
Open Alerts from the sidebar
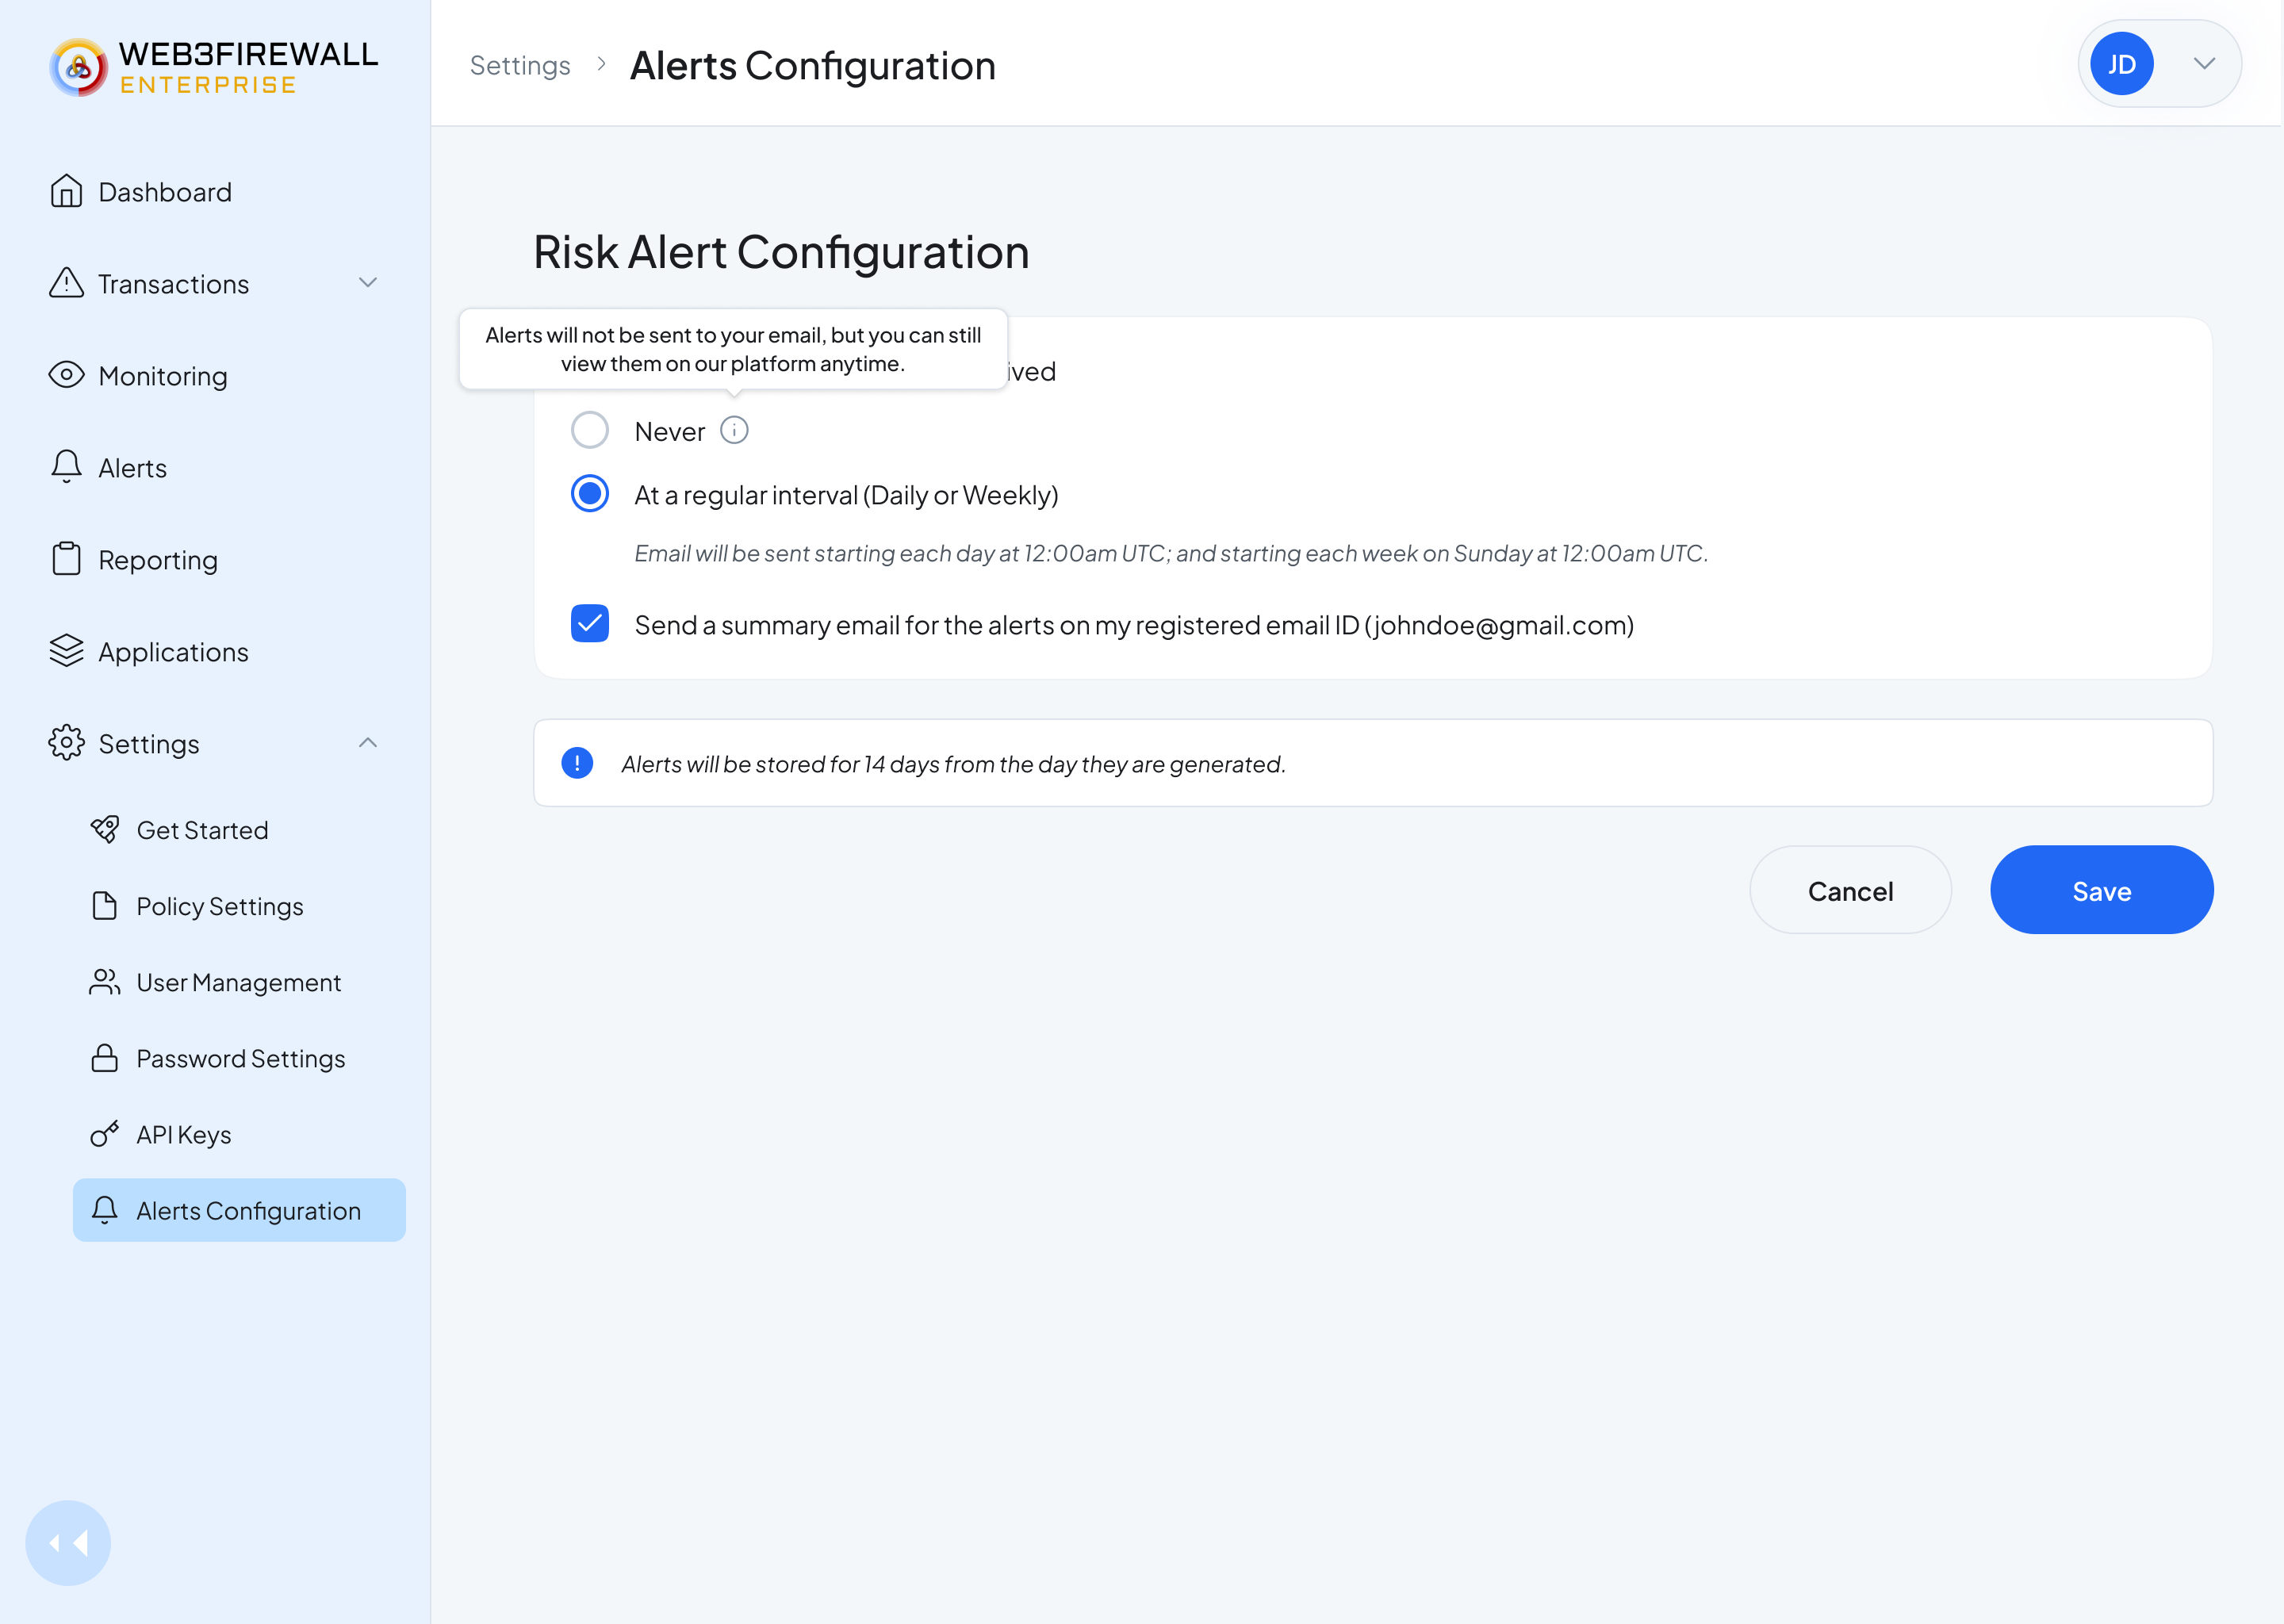click(133, 468)
